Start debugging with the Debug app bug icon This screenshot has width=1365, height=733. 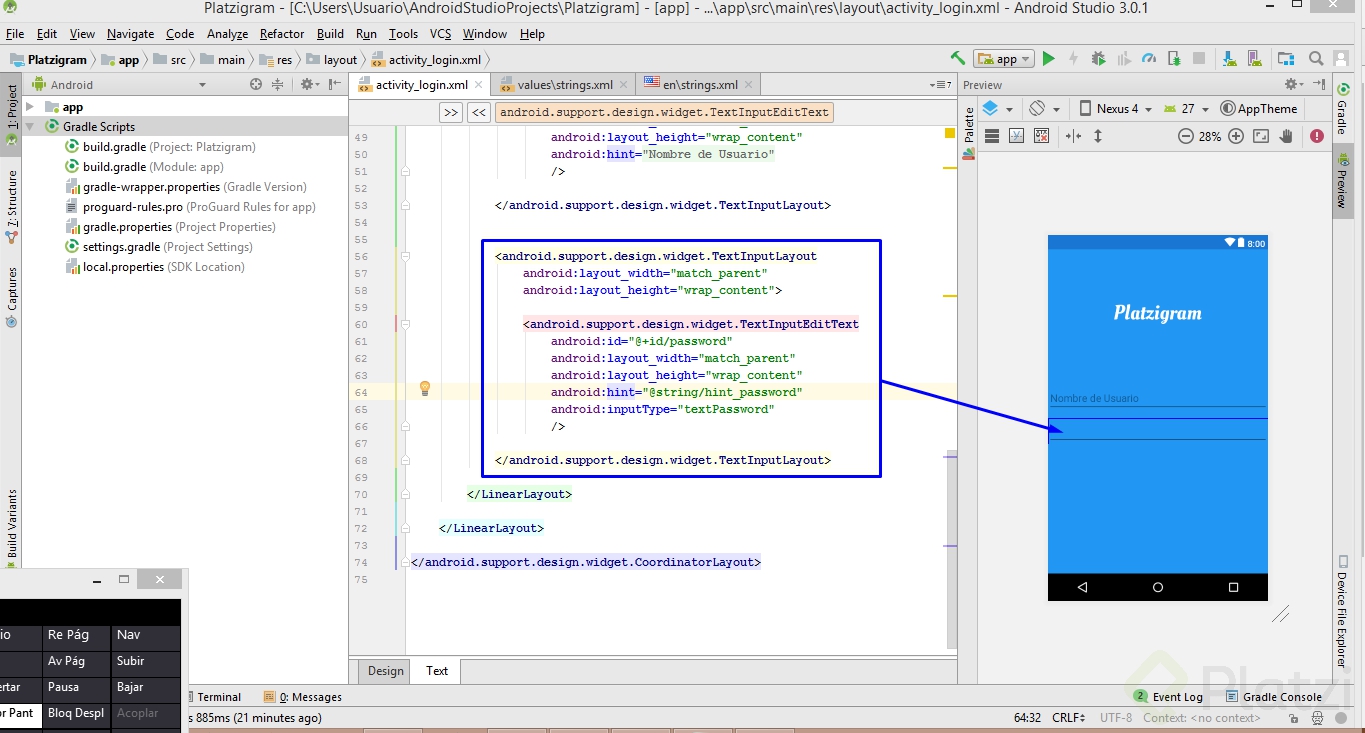pyautogui.click(x=1099, y=59)
